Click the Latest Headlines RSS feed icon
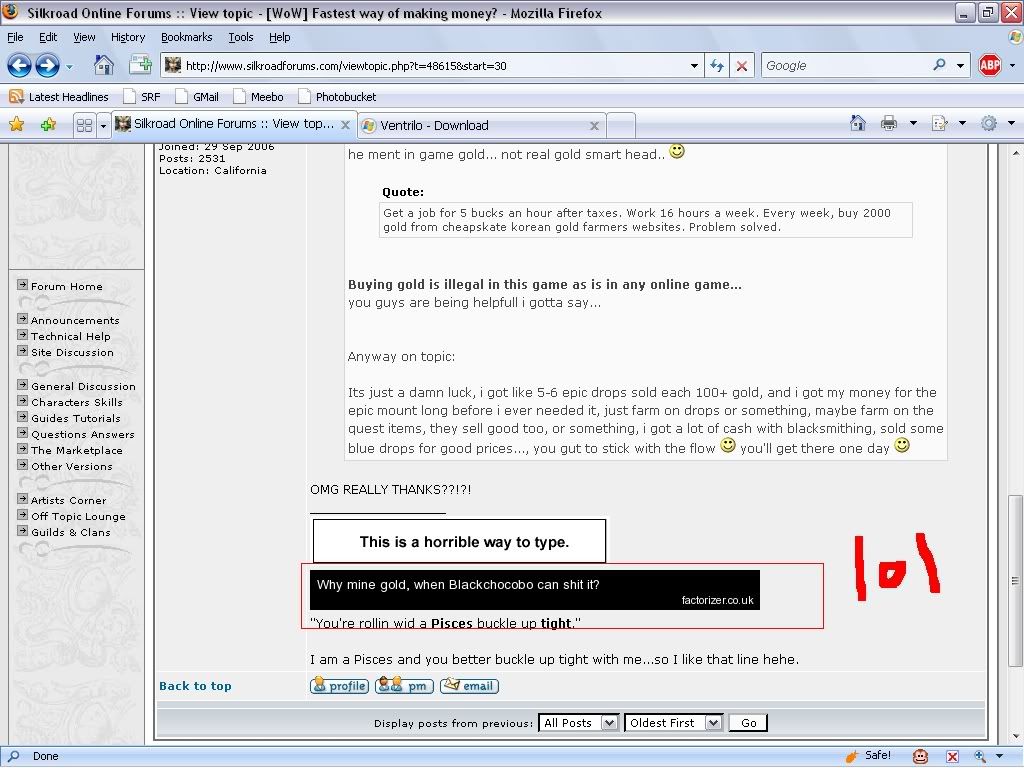 (x=16, y=97)
